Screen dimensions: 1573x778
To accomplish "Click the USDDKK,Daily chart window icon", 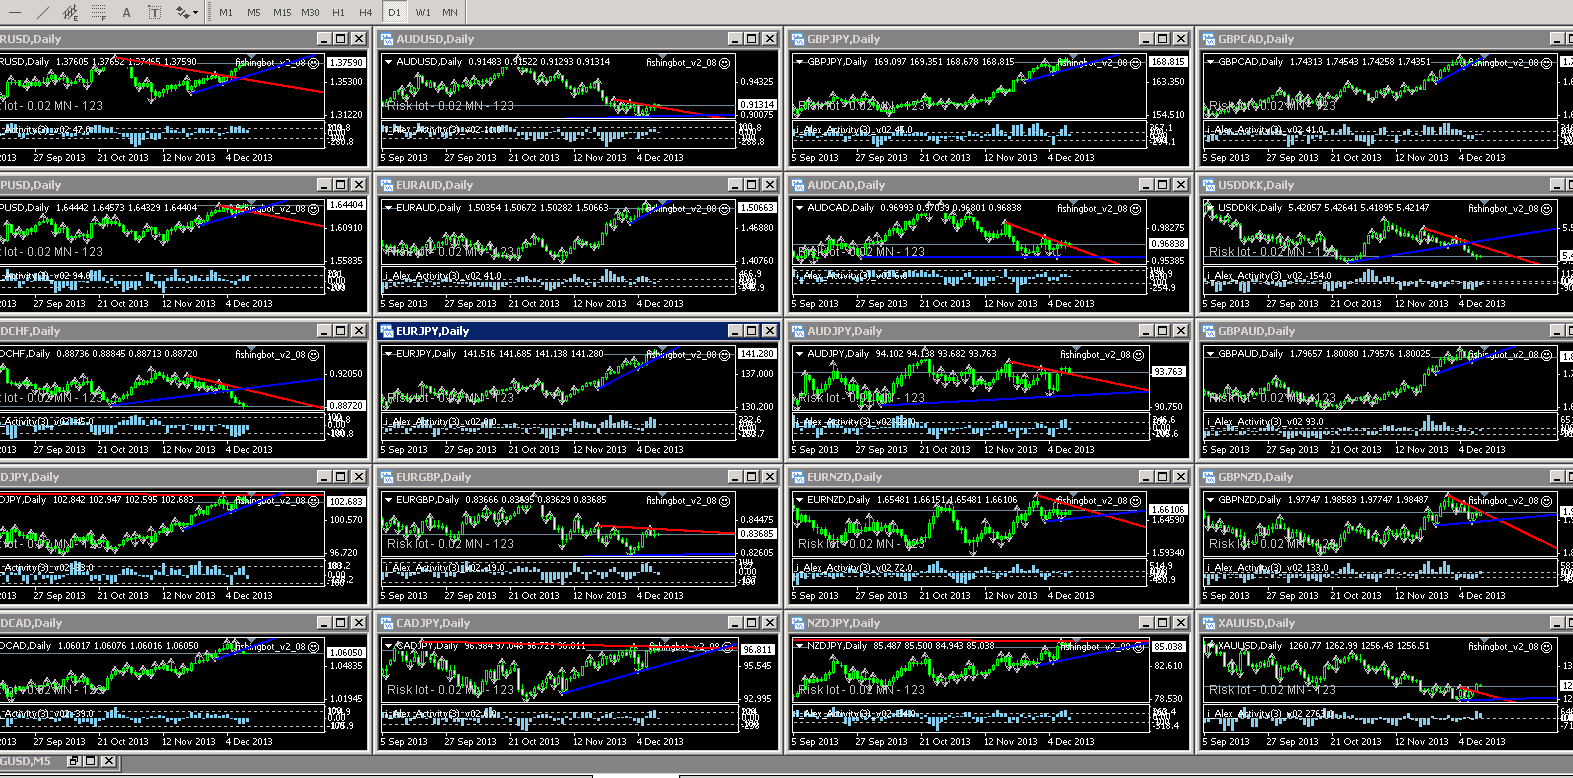I will (x=1209, y=185).
